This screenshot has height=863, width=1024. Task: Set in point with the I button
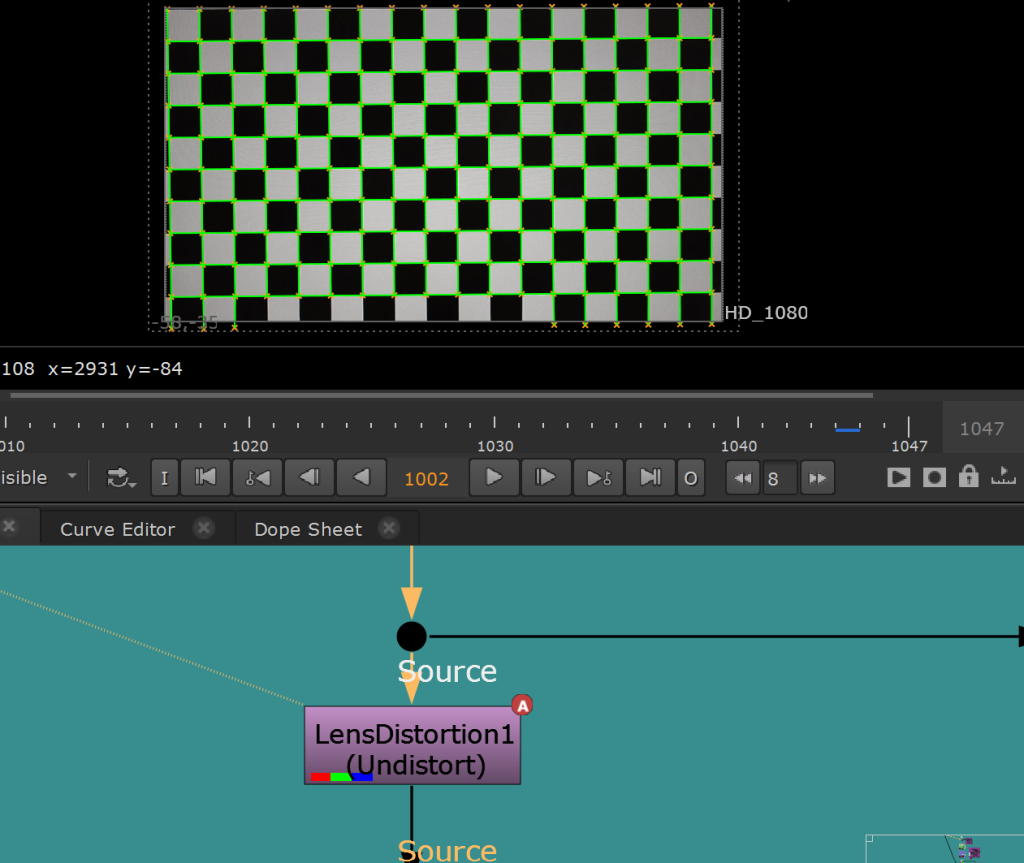[x=165, y=478]
